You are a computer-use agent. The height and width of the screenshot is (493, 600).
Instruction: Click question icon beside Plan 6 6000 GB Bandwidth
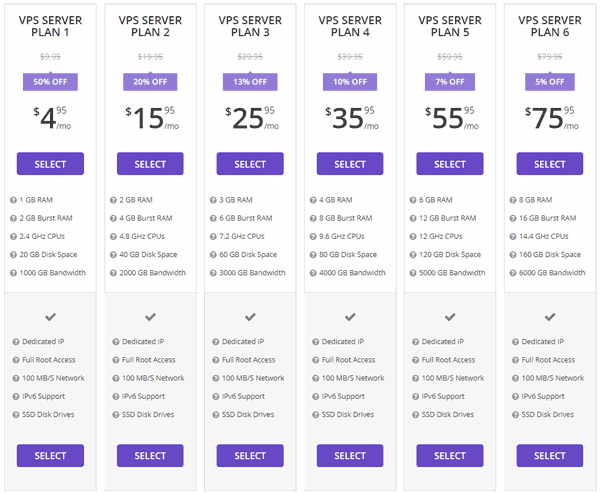pyautogui.click(x=513, y=272)
